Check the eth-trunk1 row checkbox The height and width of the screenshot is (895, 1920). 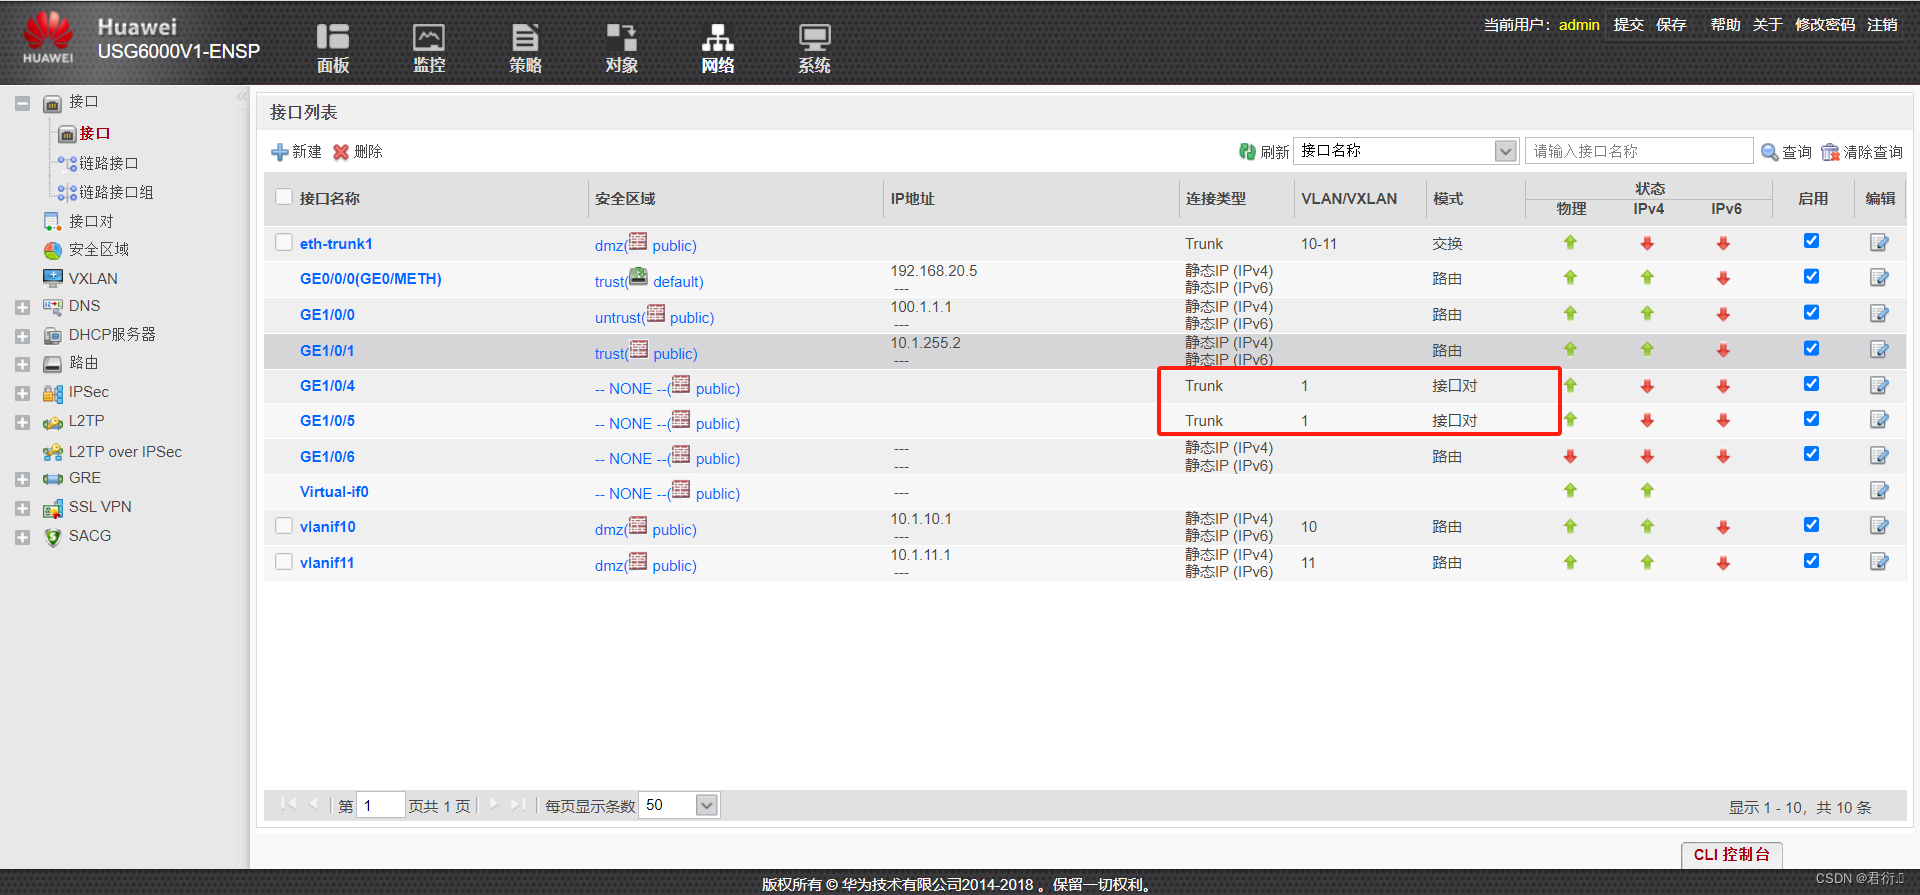[x=284, y=242]
